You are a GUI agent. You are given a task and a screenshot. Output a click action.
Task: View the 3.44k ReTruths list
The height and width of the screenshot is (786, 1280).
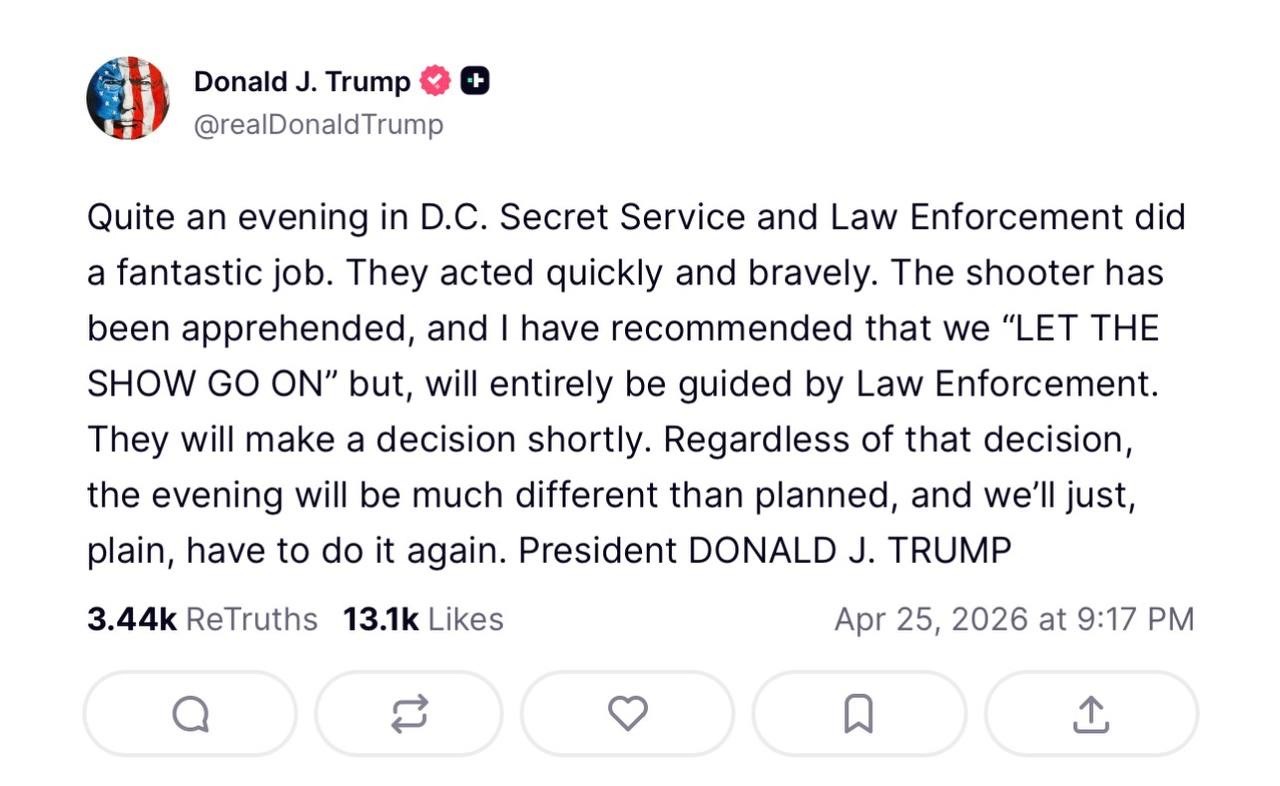click(x=202, y=619)
